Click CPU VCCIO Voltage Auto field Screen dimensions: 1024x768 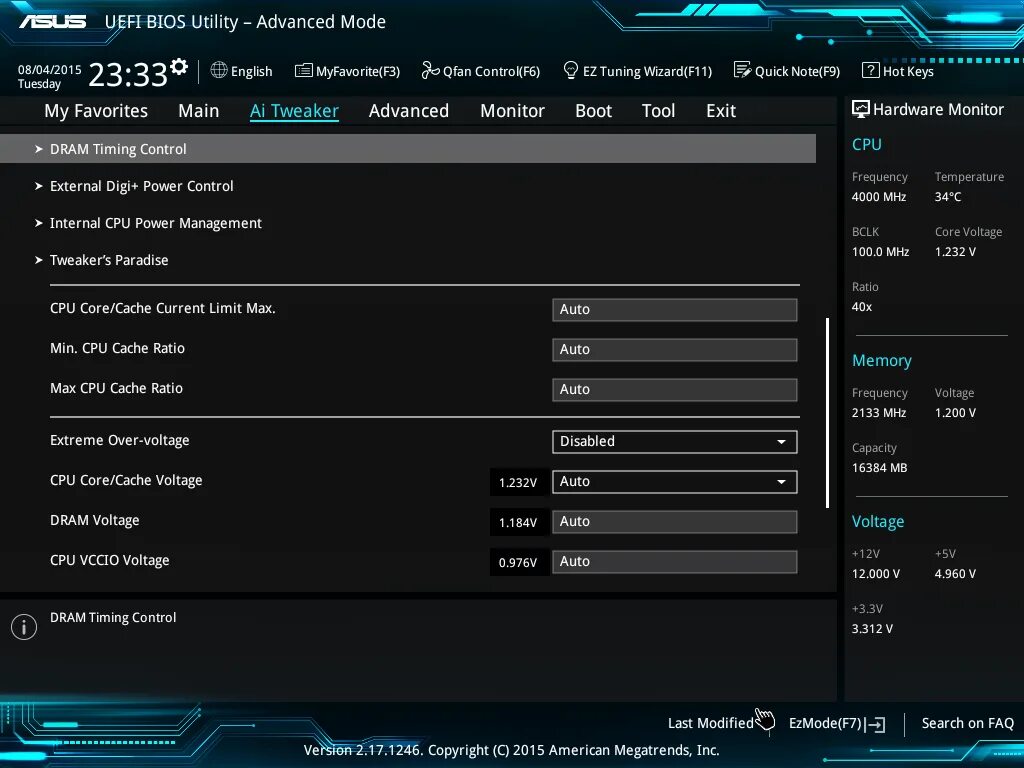tap(674, 562)
